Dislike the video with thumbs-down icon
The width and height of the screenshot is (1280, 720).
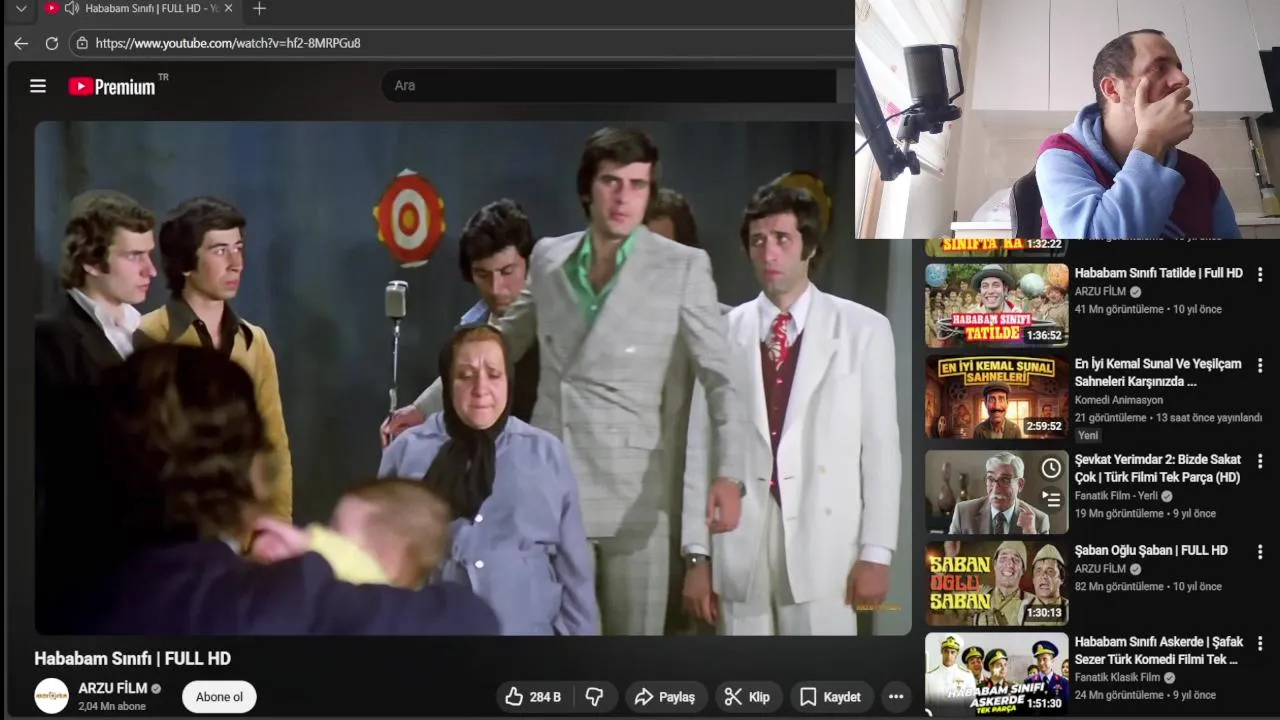click(594, 697)
